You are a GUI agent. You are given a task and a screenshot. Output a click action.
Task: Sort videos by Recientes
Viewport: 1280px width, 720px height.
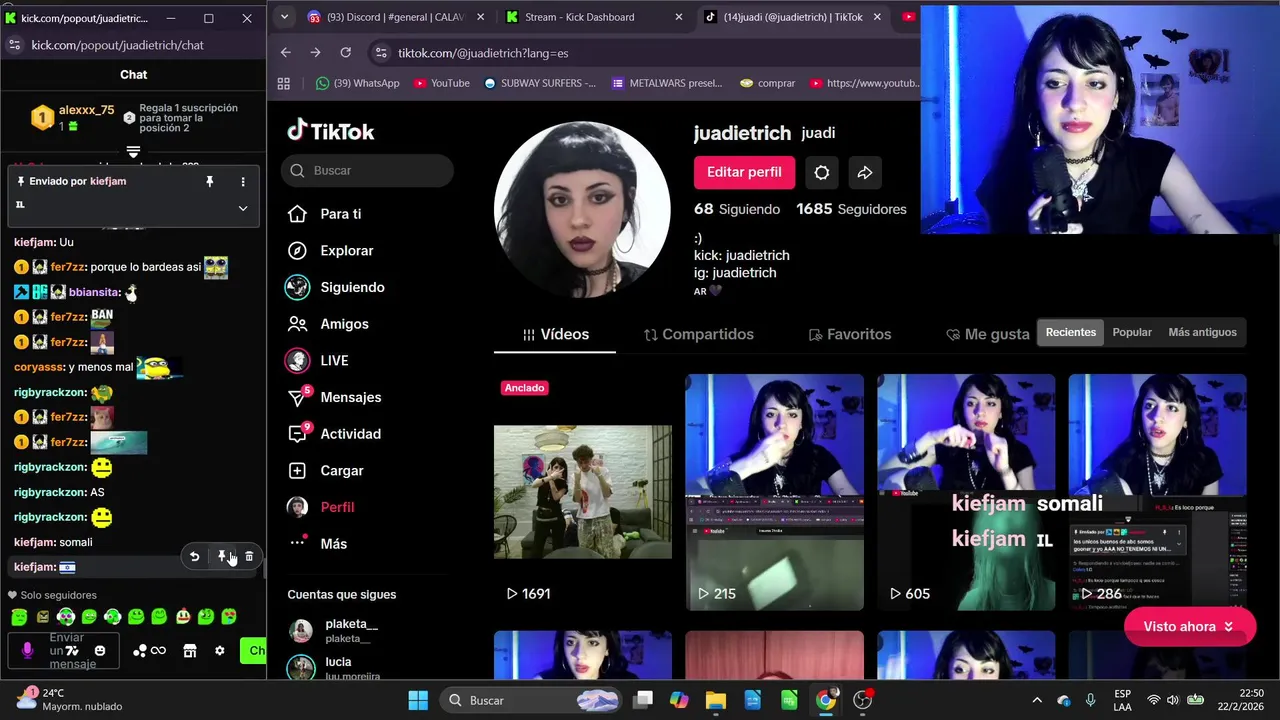(x=1071, y=333)
